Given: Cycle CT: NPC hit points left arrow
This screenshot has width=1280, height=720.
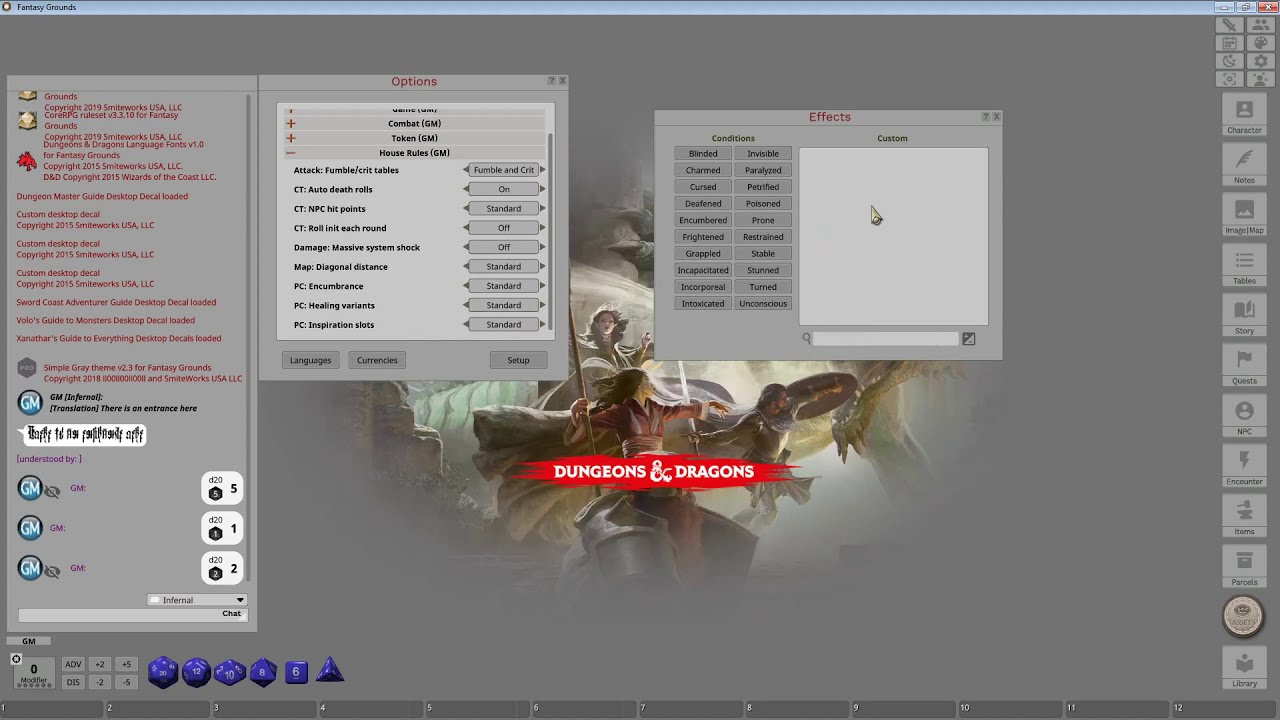Looking at the screenshot, I should [466, 209].
